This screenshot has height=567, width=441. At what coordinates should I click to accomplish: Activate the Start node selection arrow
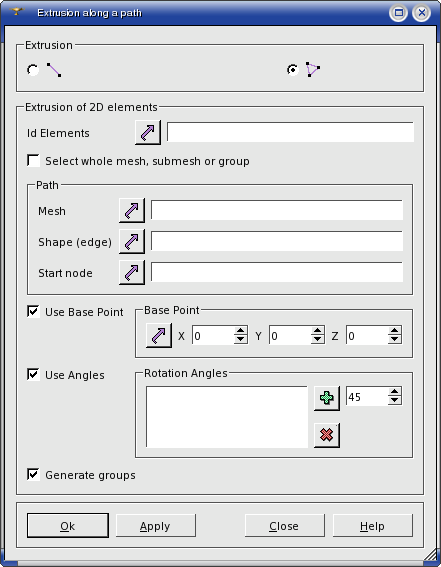(x=132, y=272)
